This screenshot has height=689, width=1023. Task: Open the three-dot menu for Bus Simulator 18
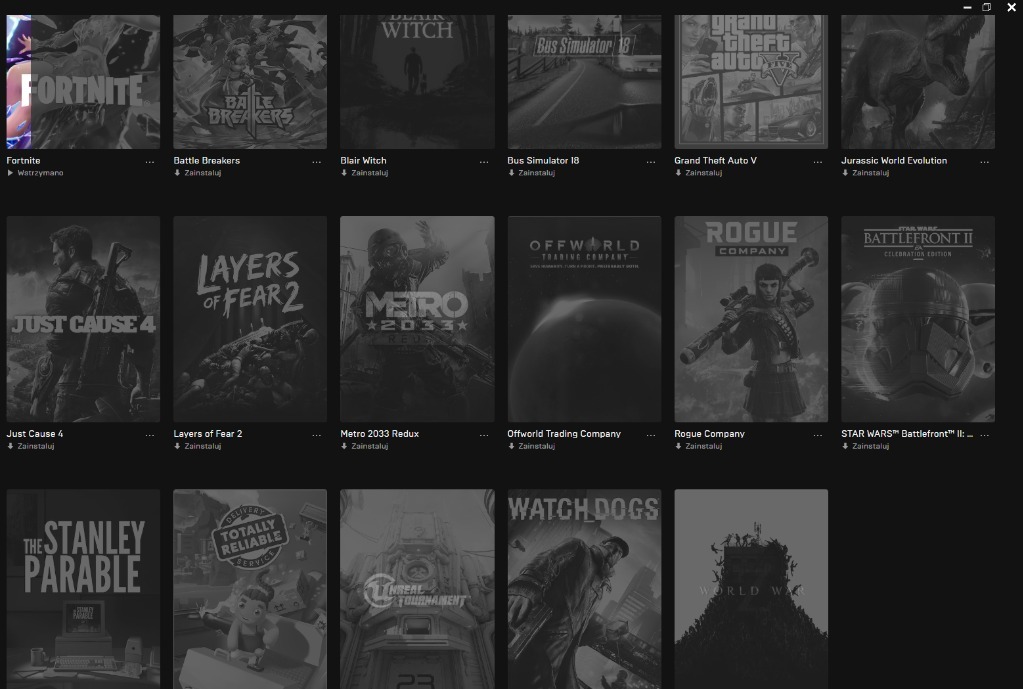pyautogui.click(x=650, y=162)
